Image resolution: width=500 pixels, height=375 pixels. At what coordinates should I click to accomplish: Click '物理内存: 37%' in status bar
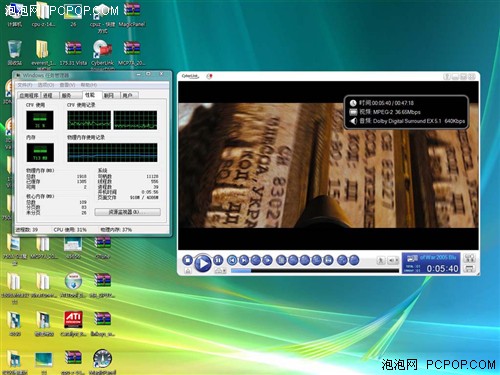tap(116, 230)
